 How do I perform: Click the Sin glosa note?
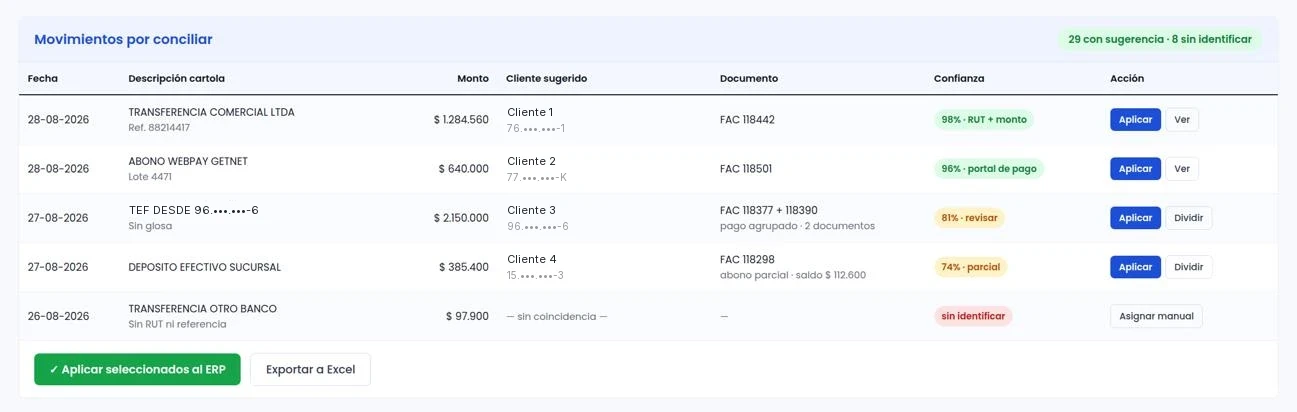pos(150,226)
